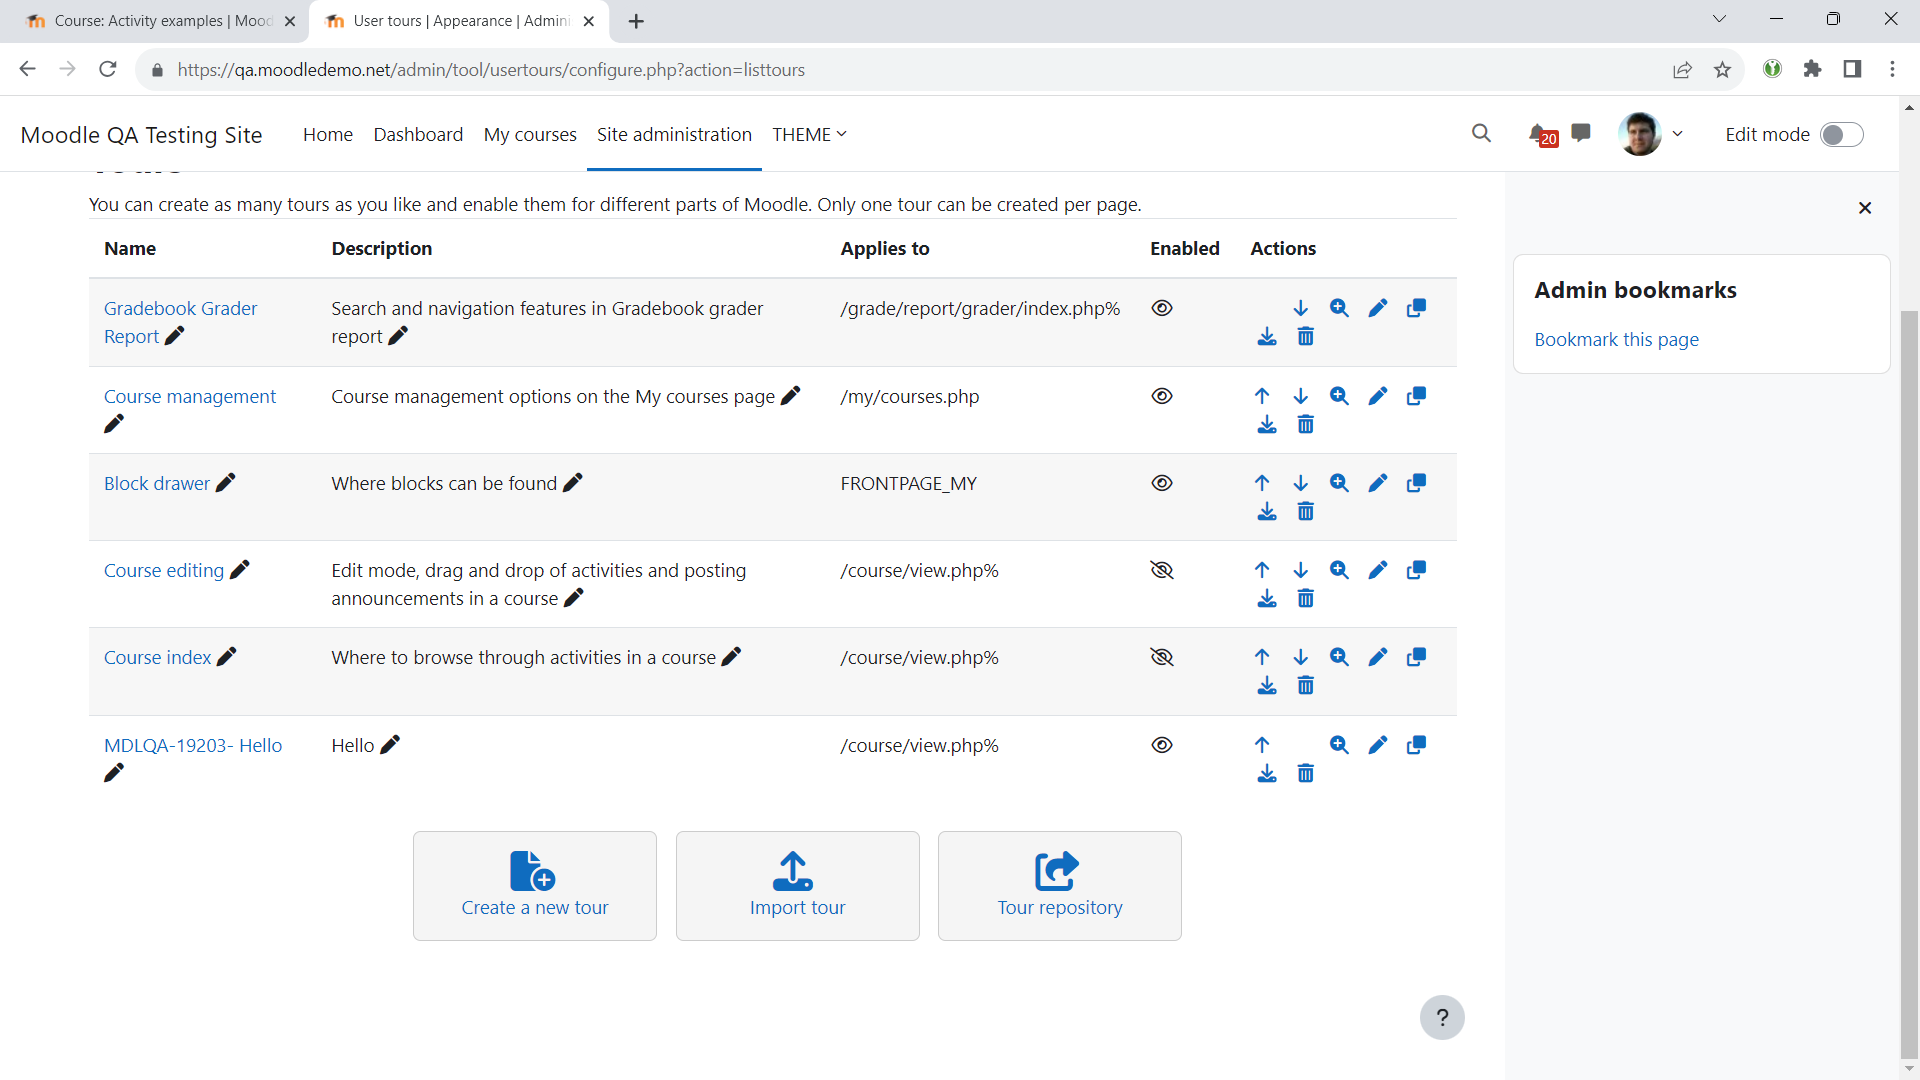Rename Block drawer tour with pencil icon
Viewport: 1920px width, 1080px height.
(226, 483)
